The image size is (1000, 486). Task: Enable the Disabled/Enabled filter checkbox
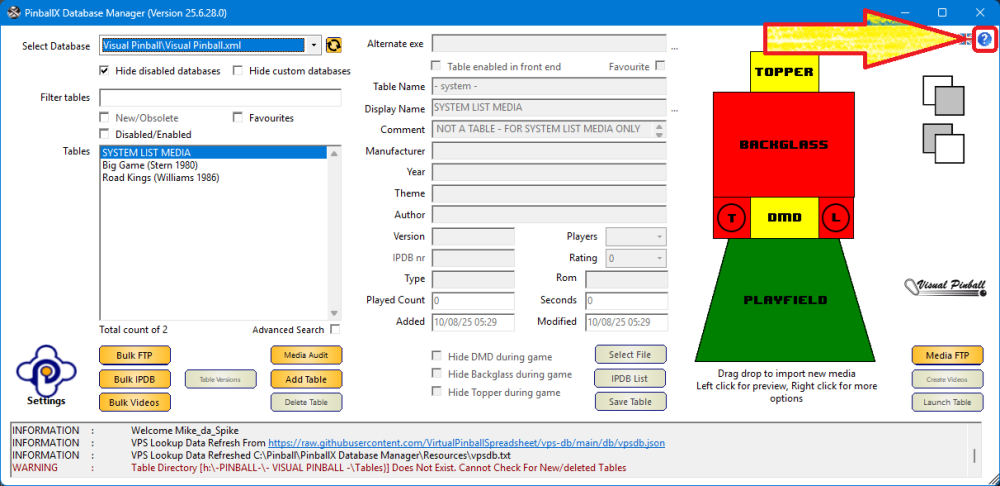pyautogui.click(x=105, y=134)
